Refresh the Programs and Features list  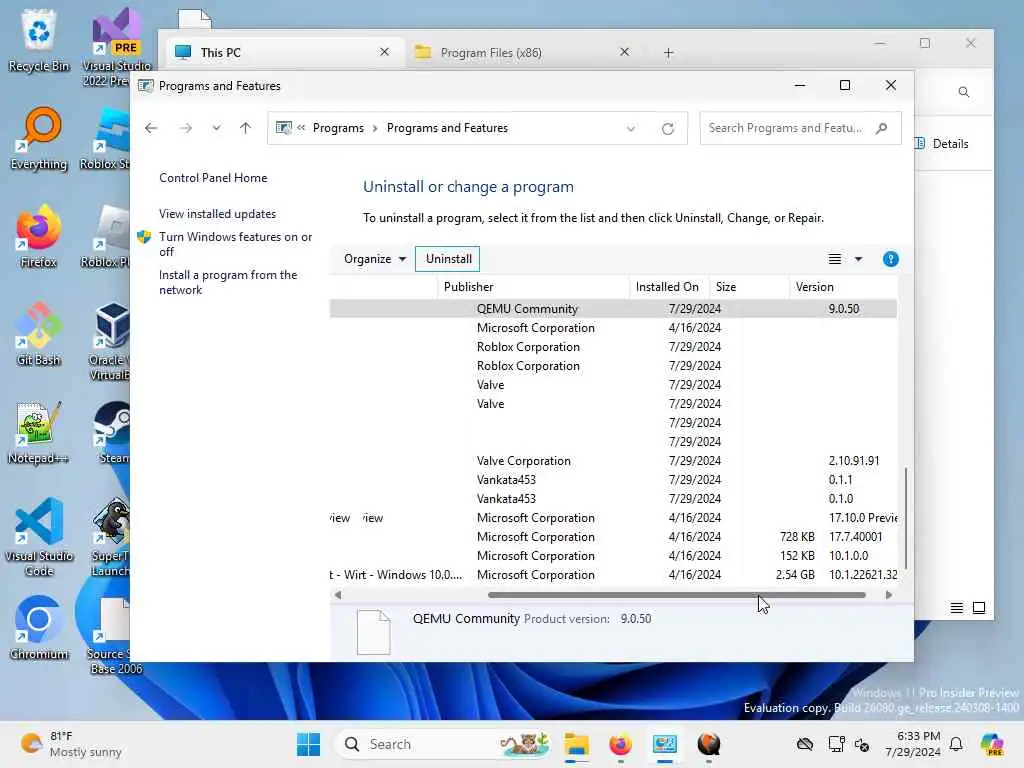coord(667,129)
